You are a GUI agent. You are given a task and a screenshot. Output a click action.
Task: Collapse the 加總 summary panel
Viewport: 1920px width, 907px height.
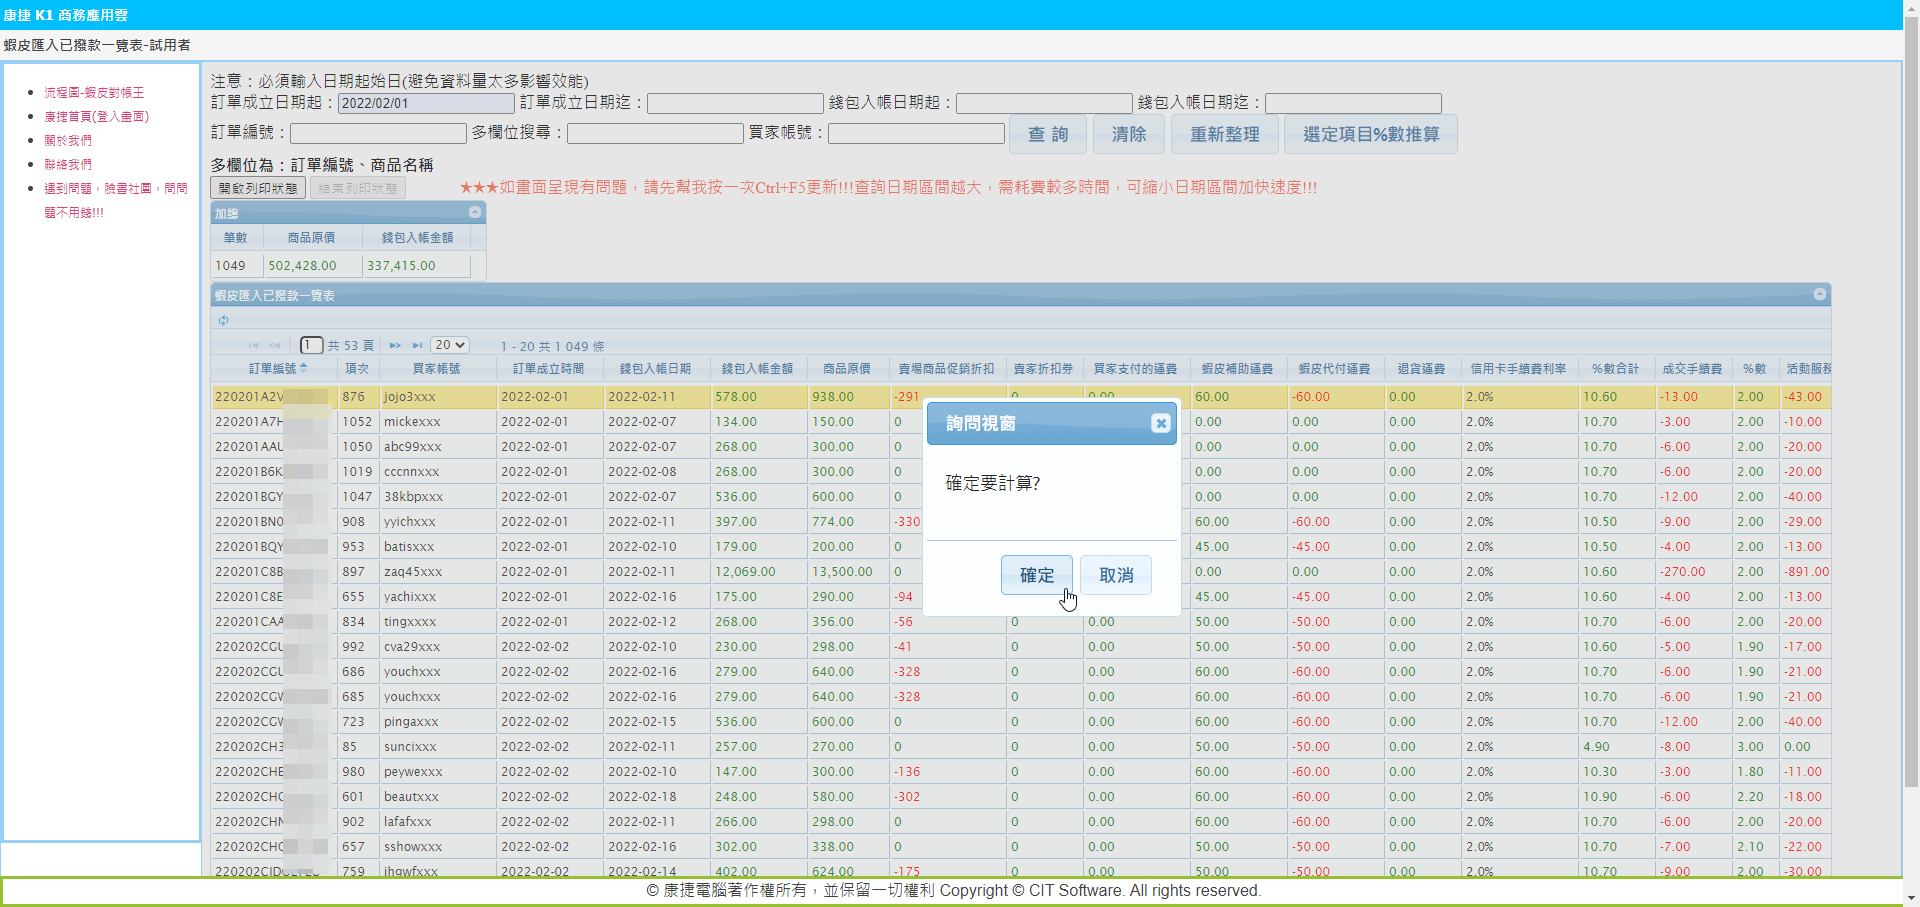pos(475,212)
